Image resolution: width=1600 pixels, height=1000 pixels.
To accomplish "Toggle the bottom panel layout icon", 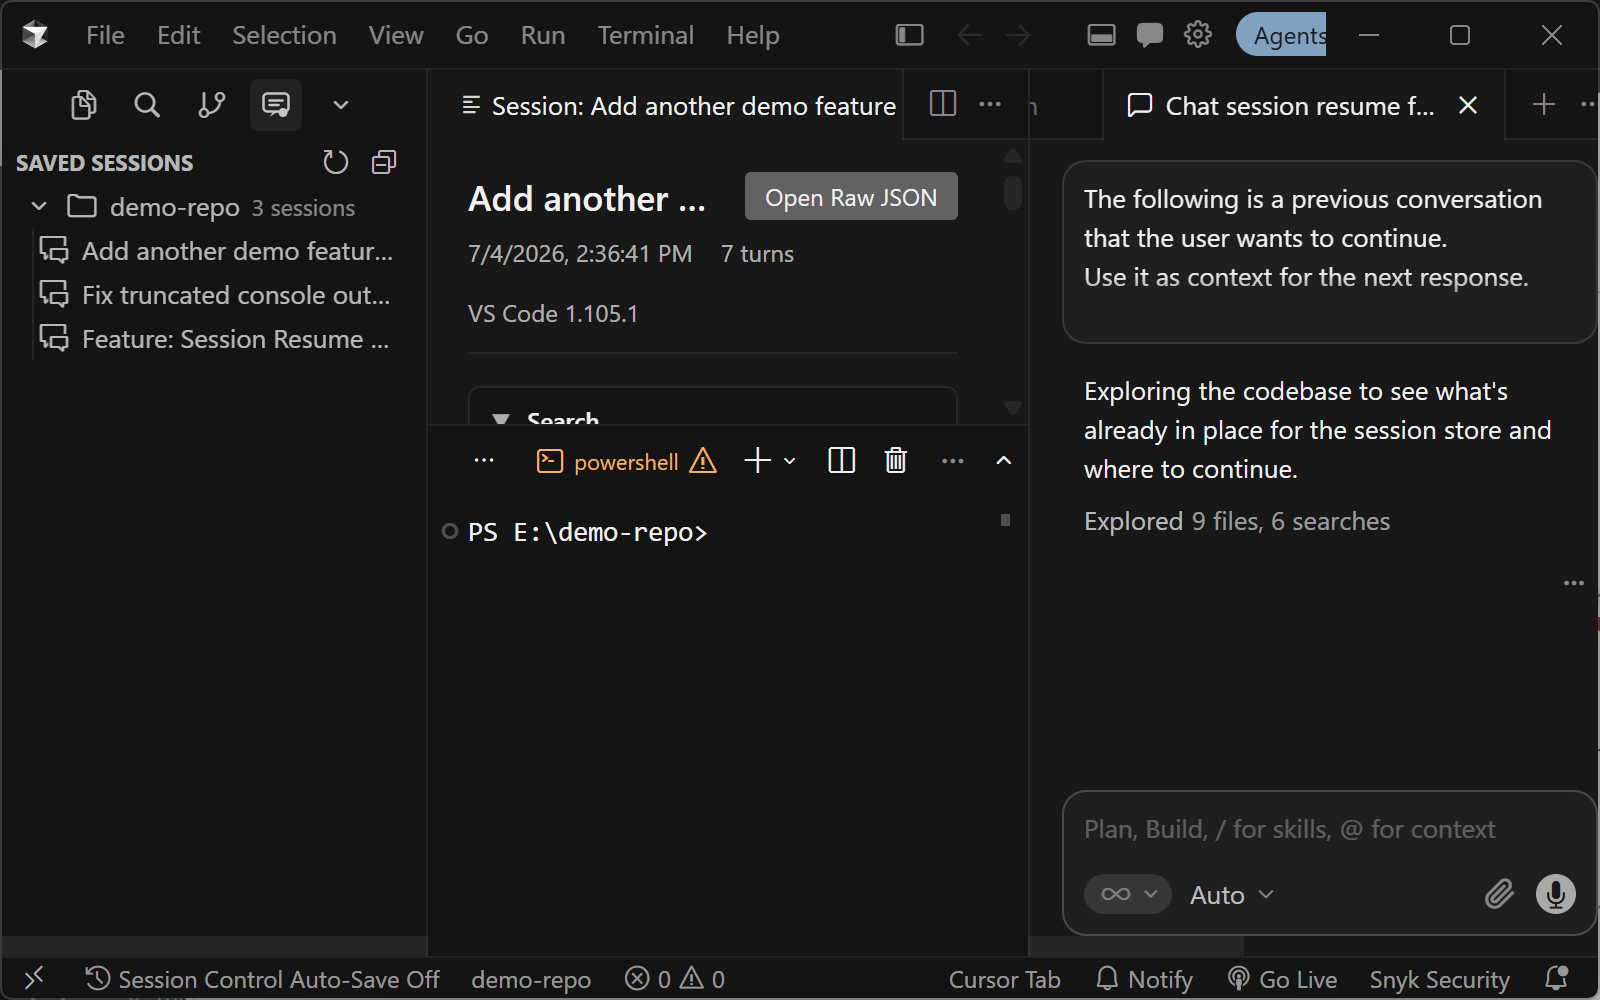I will [1101, 35].
